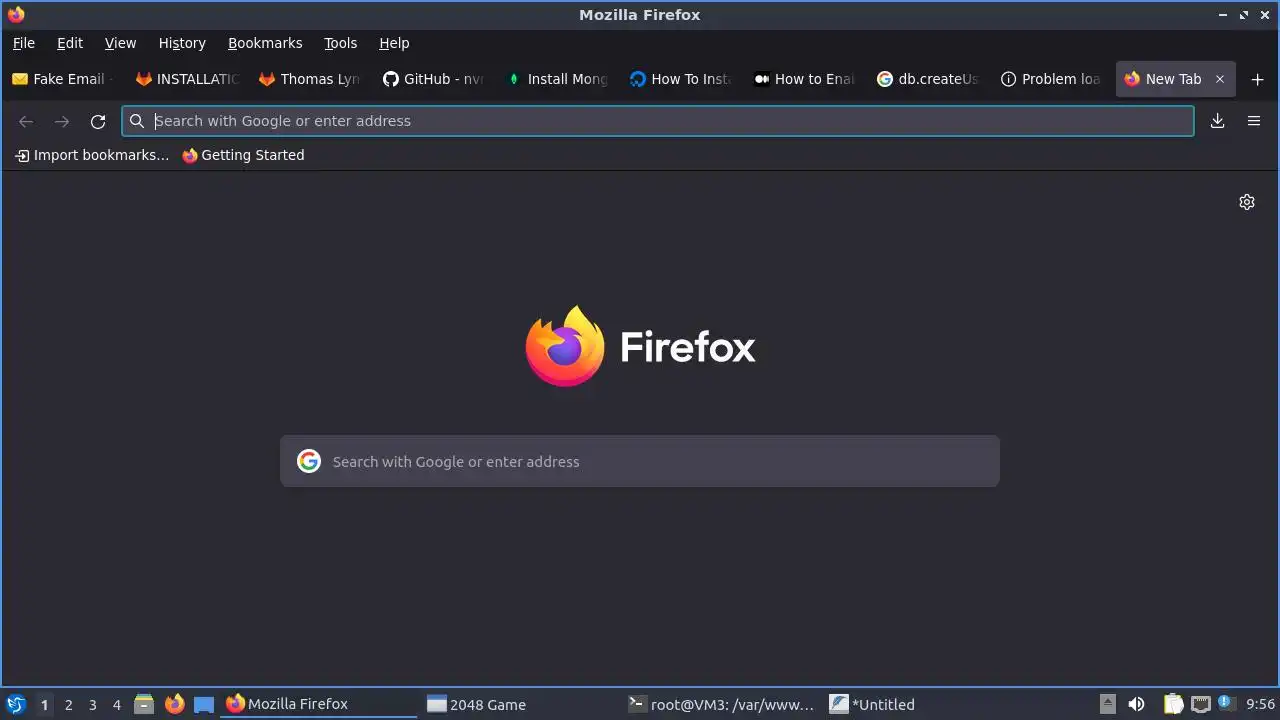Viewport: 1280px width, 720px height.
Task: Switch to workspace 1
Action: click(x=44, y=705)
